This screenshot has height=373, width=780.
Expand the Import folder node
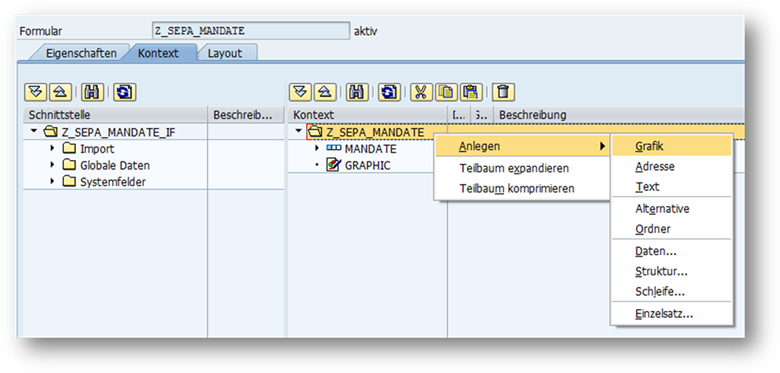click(x=53, y=148)
